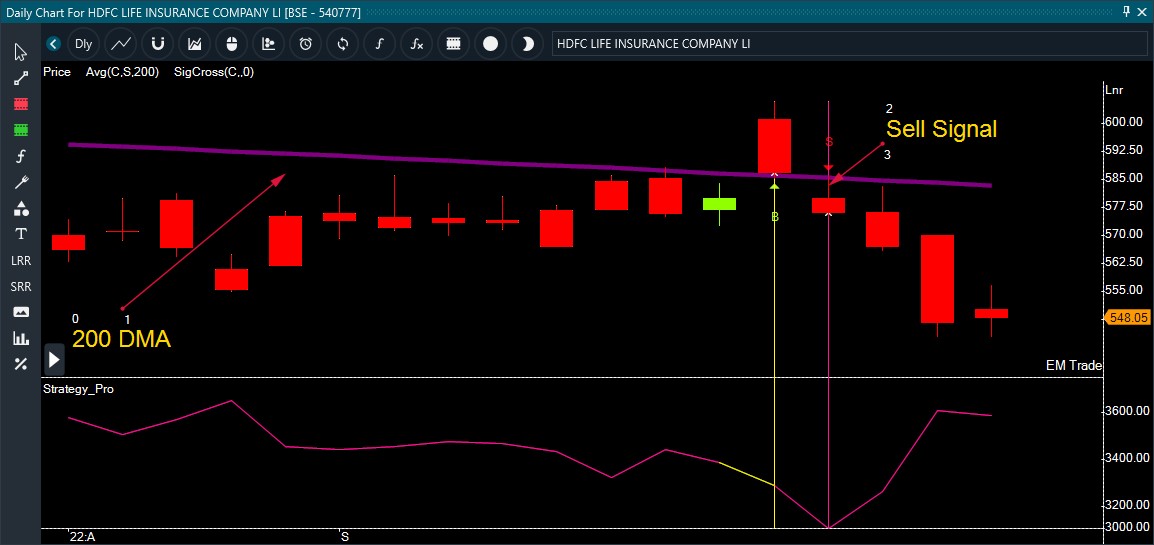Click the 22:A date axis label
Viewport: 1154px width, 545px height.
coord(82,537)
